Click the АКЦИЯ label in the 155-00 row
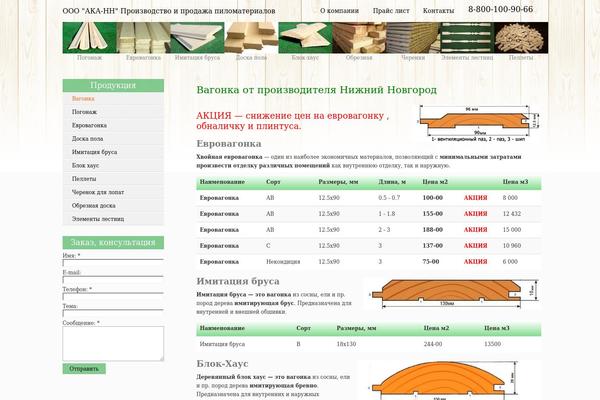 475,214
